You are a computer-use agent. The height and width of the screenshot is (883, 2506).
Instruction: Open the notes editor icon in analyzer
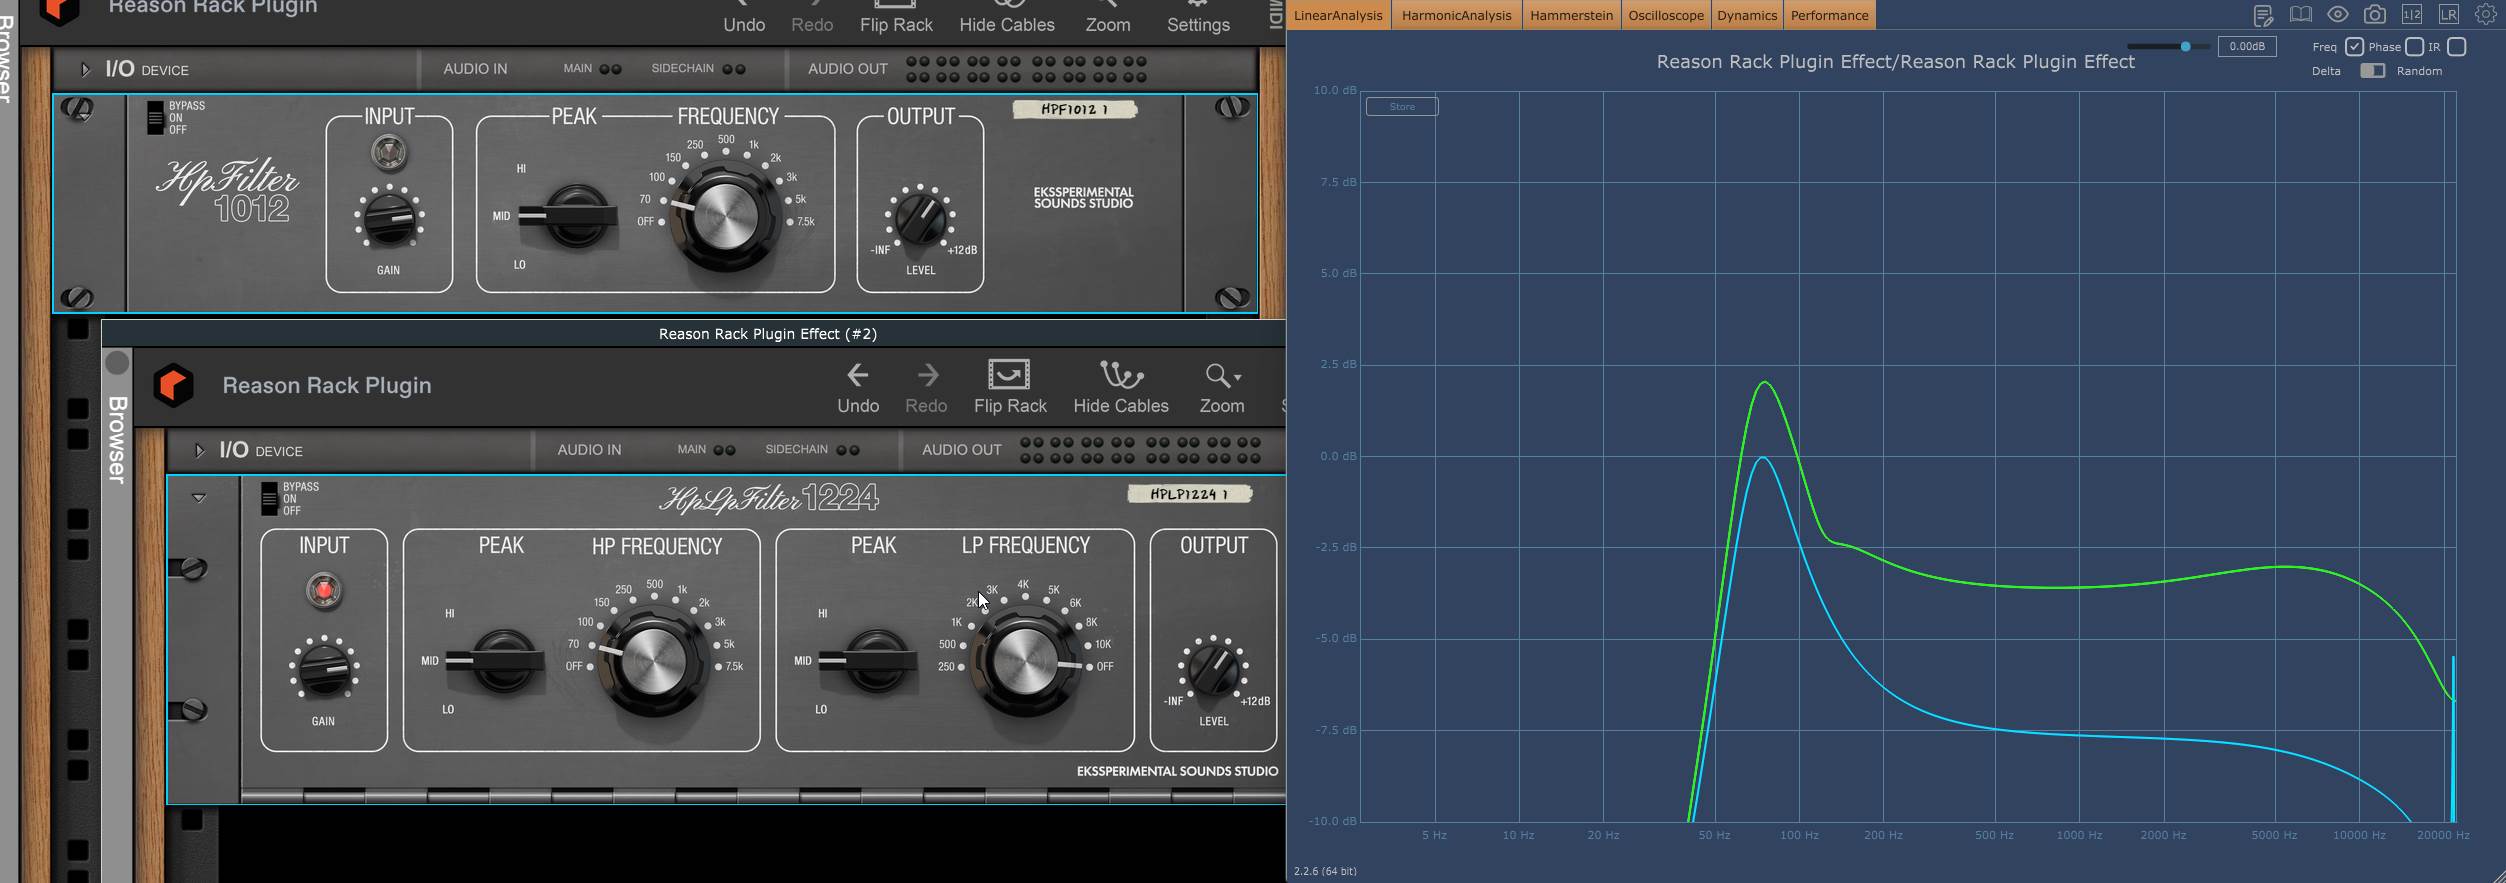[x=2263, y=15]
